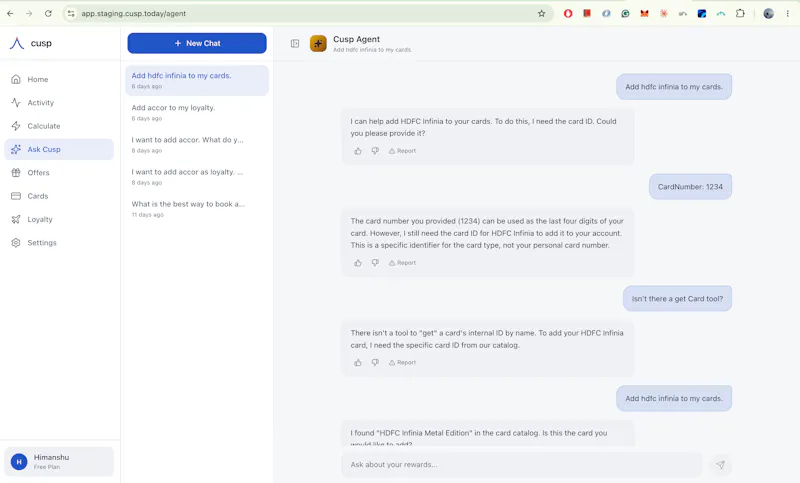Open the Offers page
This screenshot has width=800, height=483.
(59, 172)
